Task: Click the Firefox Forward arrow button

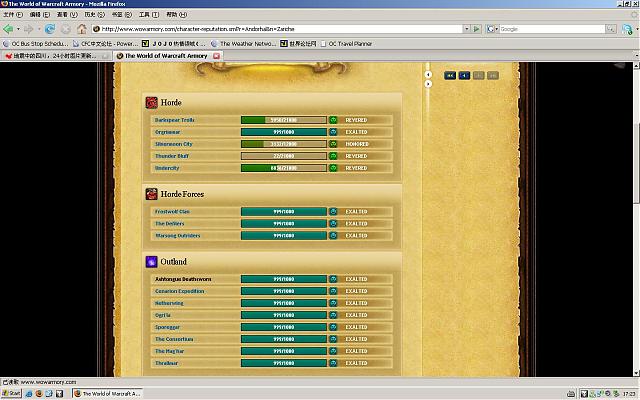Action: [x=28, y=29]
